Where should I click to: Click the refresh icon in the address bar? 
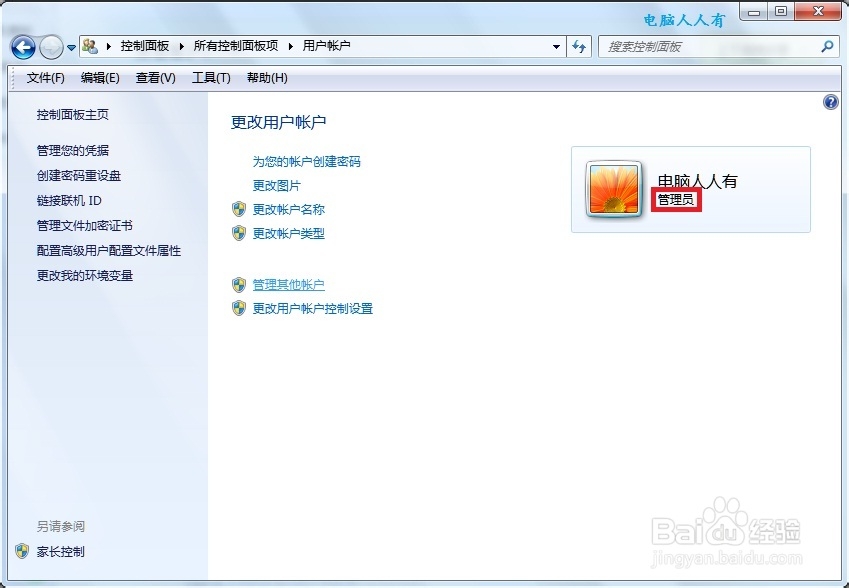point(580,46)
